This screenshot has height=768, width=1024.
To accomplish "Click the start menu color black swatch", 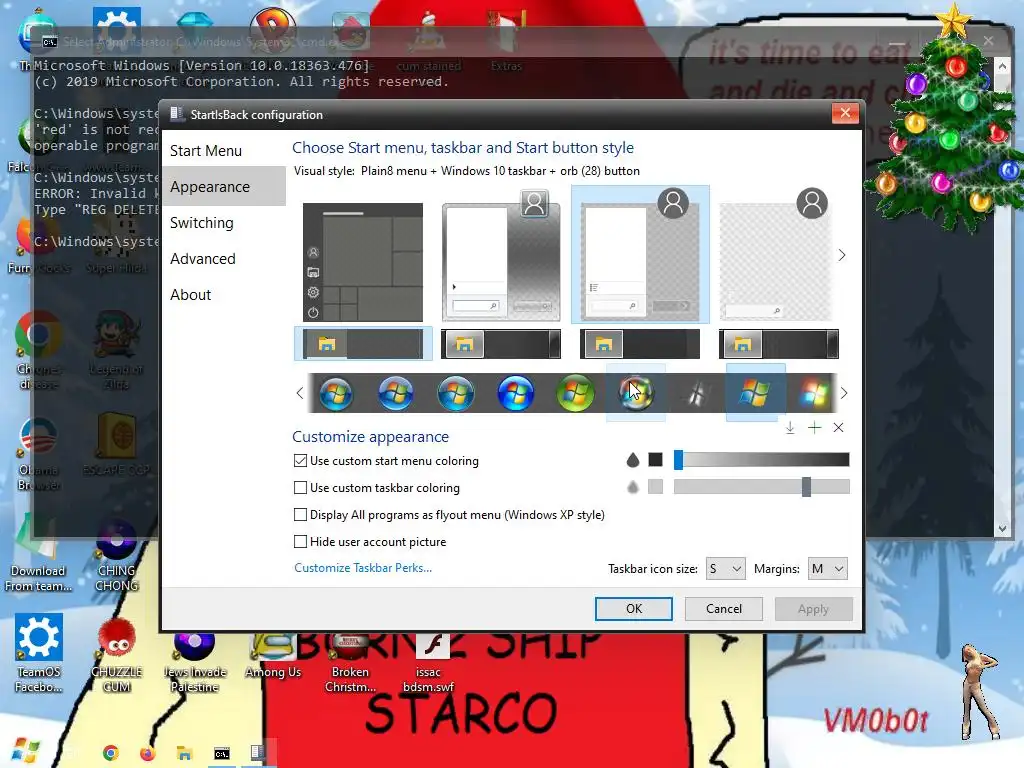I will [x=656, y=460].
